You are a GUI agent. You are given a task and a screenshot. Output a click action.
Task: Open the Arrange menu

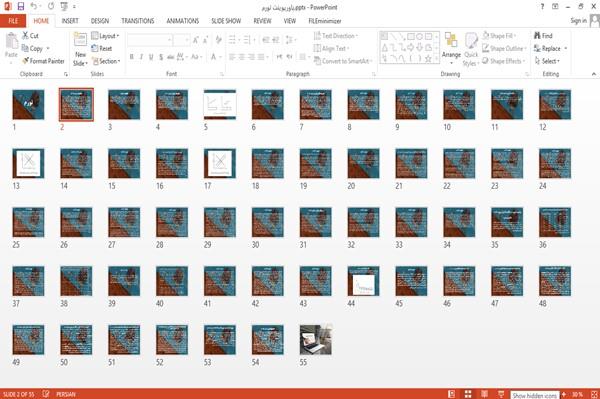pyautogui.click(x=452, y=49)
